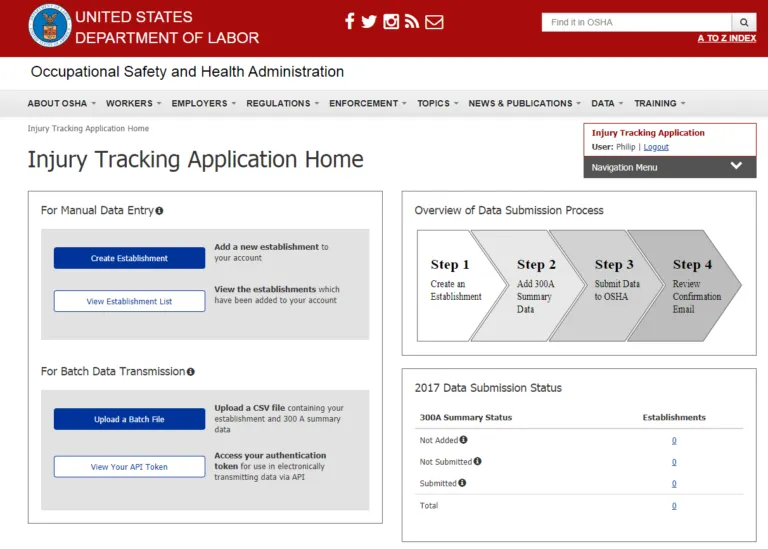Click info icon beside For Manual Data Entry
The height and width of the screenshot is (549, 768).
point(159,211)
